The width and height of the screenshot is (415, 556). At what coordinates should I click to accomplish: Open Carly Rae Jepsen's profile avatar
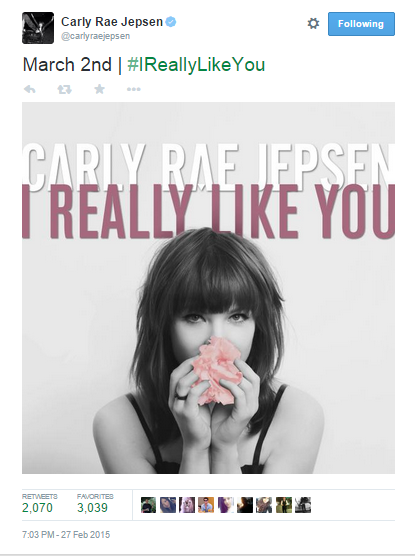(38, 28)
